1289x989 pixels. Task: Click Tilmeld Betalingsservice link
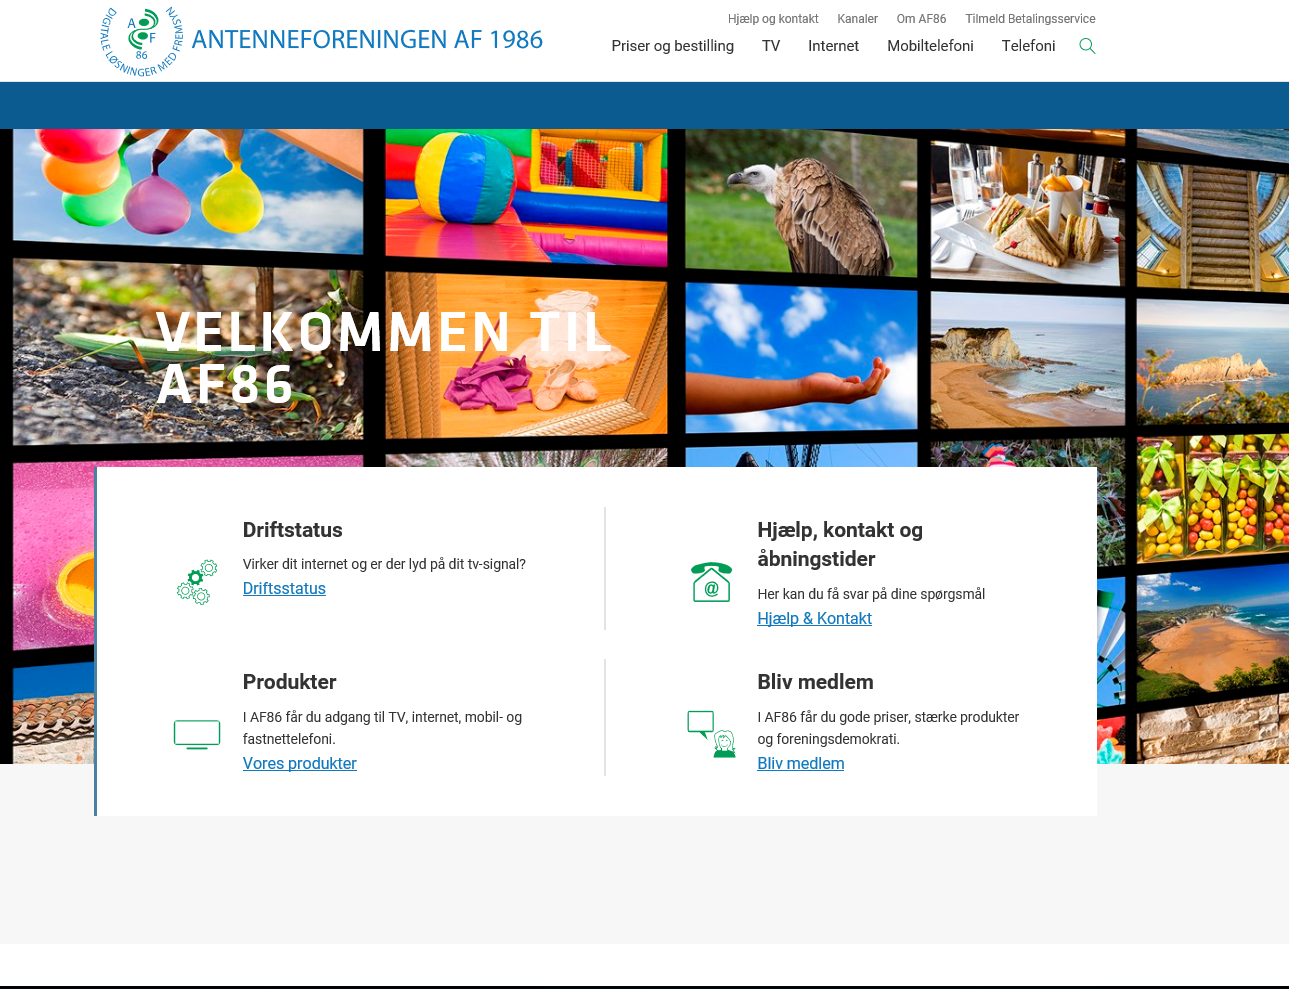tap(1030, 19)
